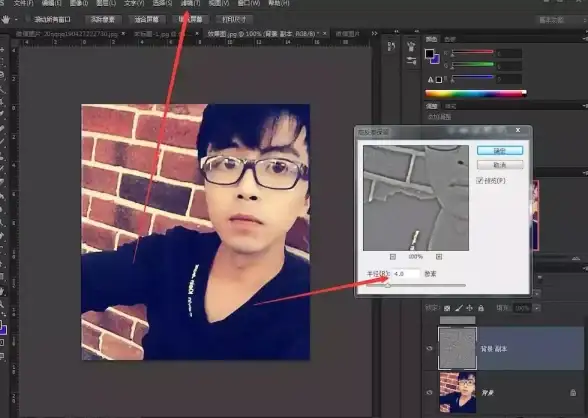This screenshot has width=588, height=418.
Task: Open the workspace switcher dropdown at top right
Action: pos(561,20)
